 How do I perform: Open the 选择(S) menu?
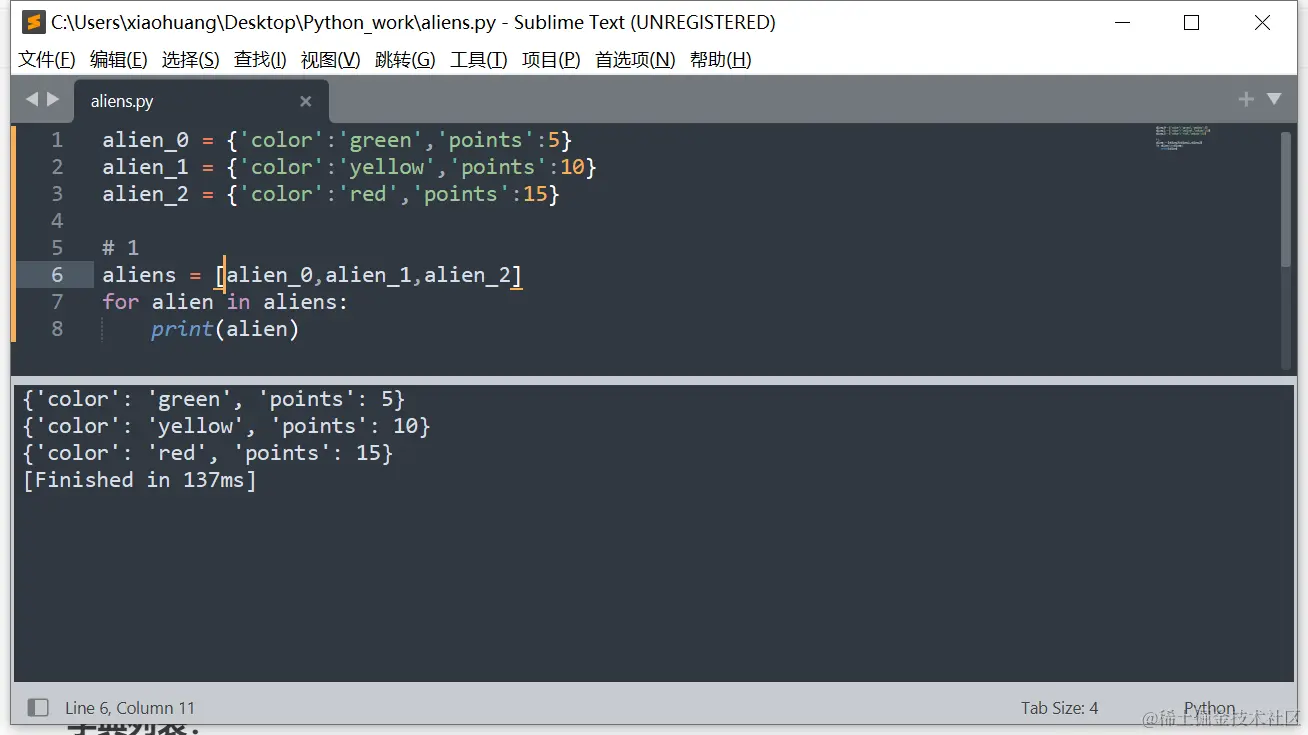(190, 60)
